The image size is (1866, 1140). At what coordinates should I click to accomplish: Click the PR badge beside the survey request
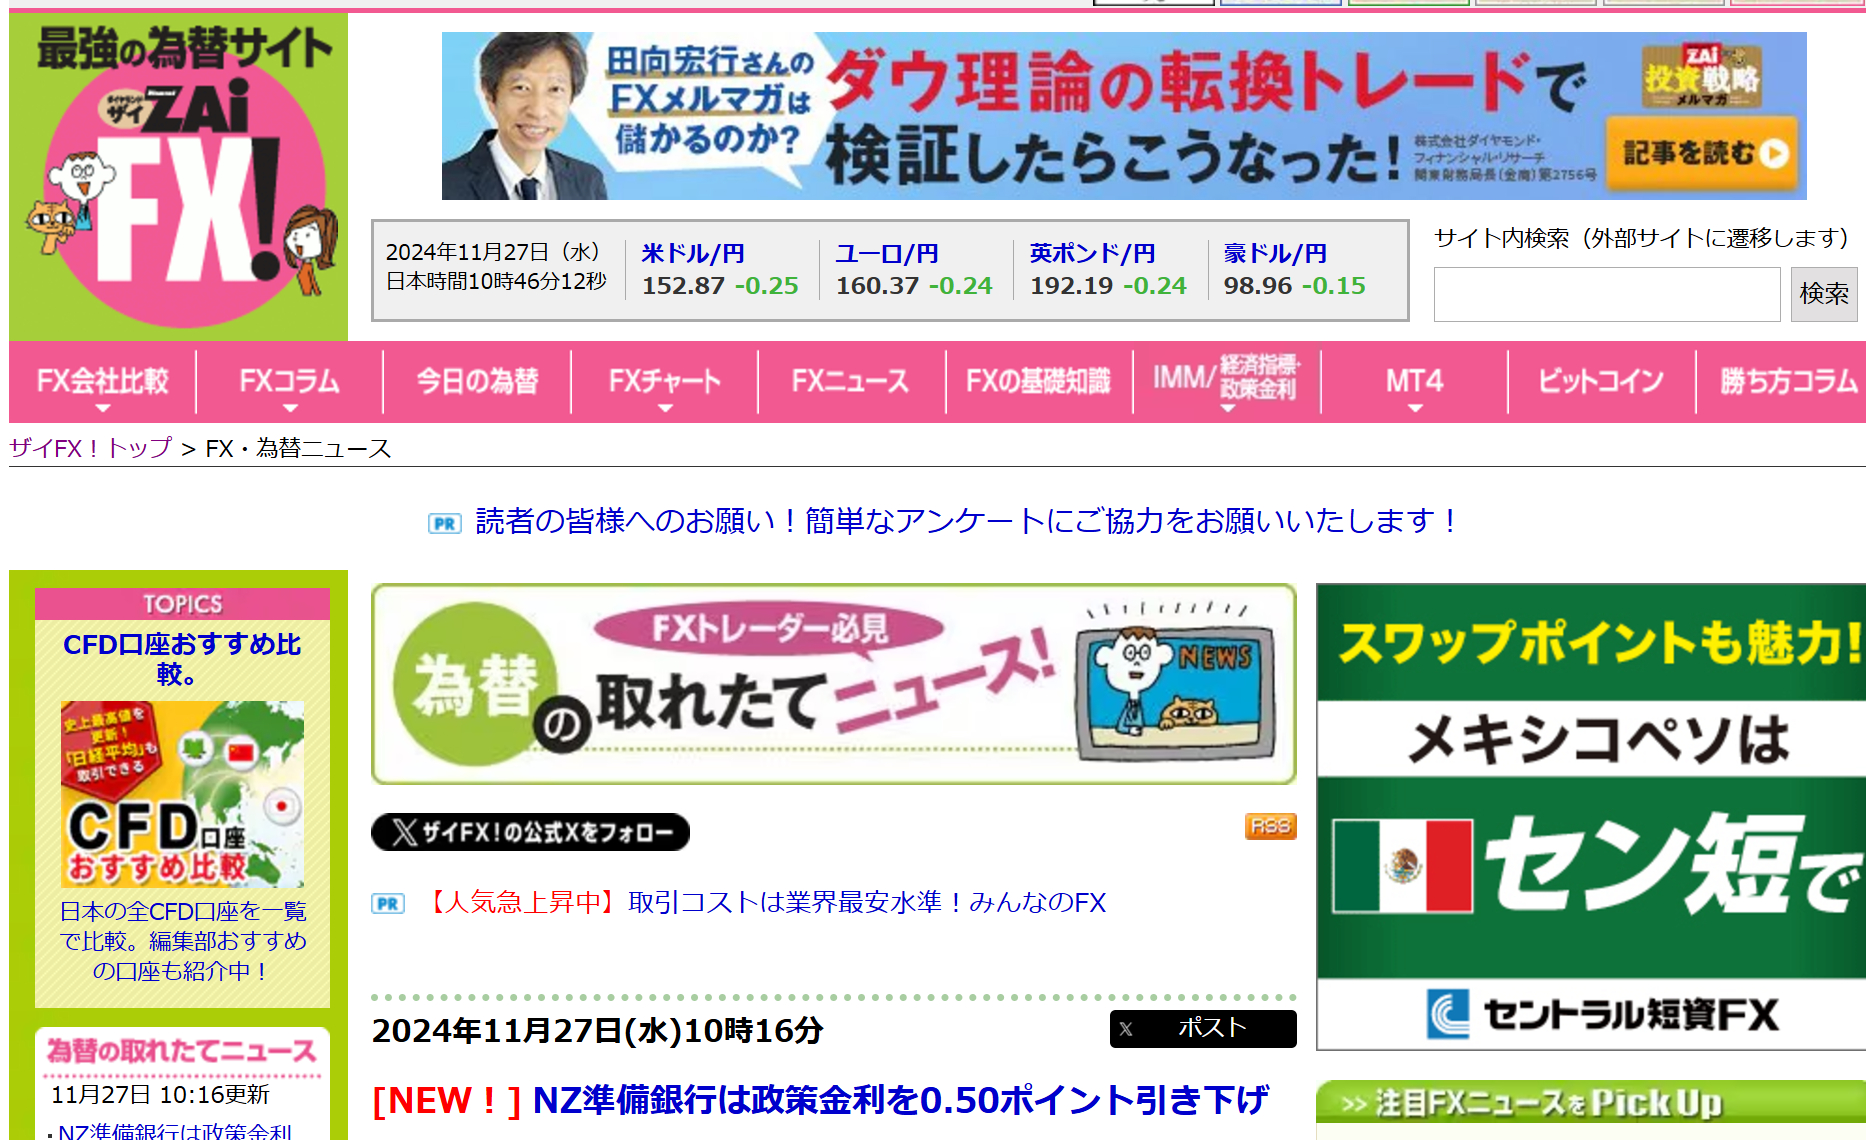pyautogui.click(x=445, y=523)
